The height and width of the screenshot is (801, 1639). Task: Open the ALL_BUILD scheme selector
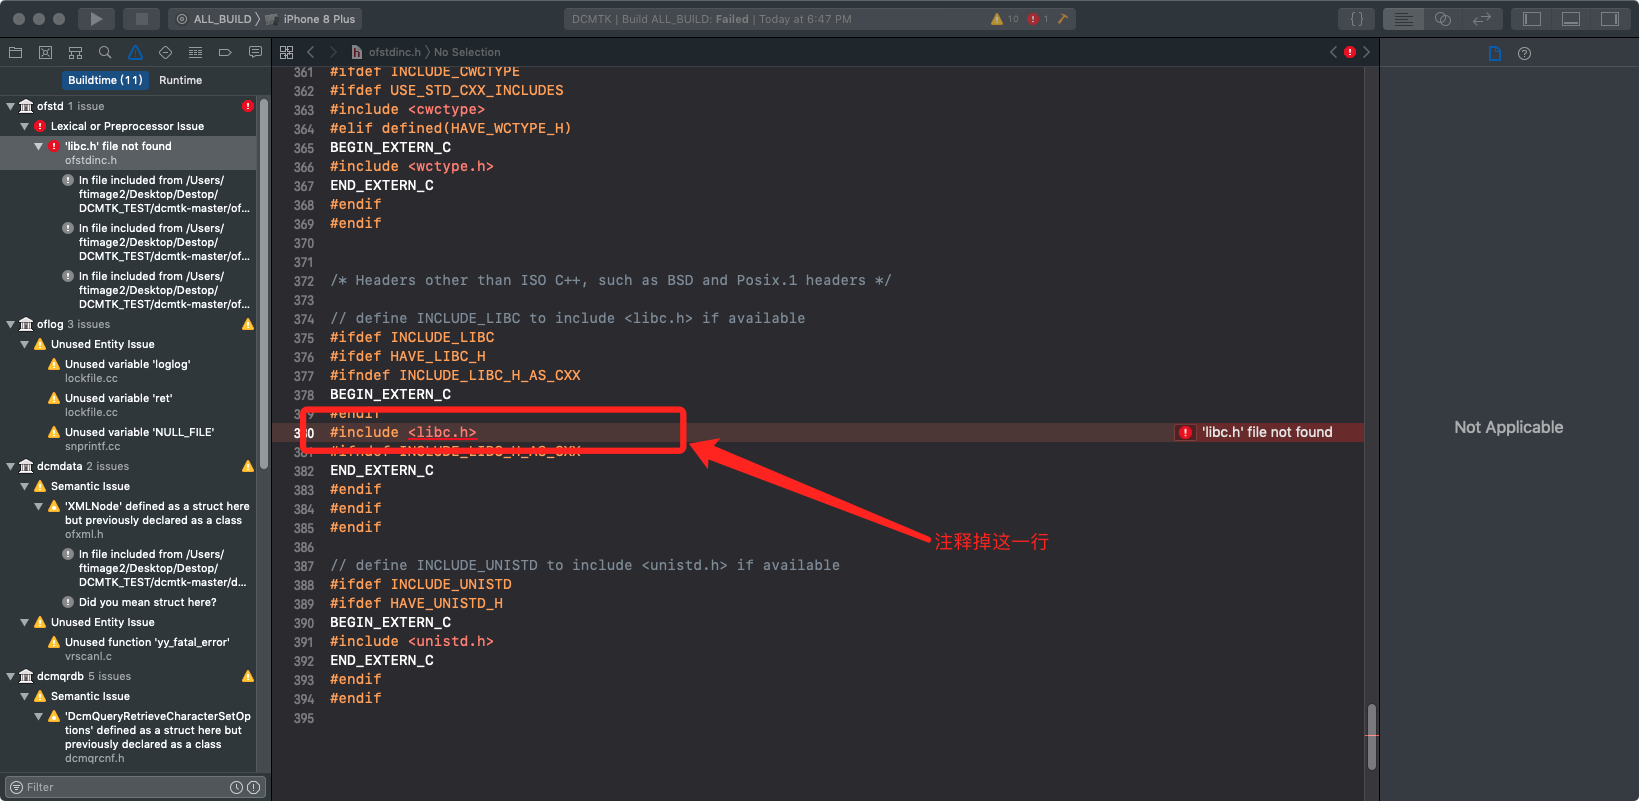click(x=214, y=19)
